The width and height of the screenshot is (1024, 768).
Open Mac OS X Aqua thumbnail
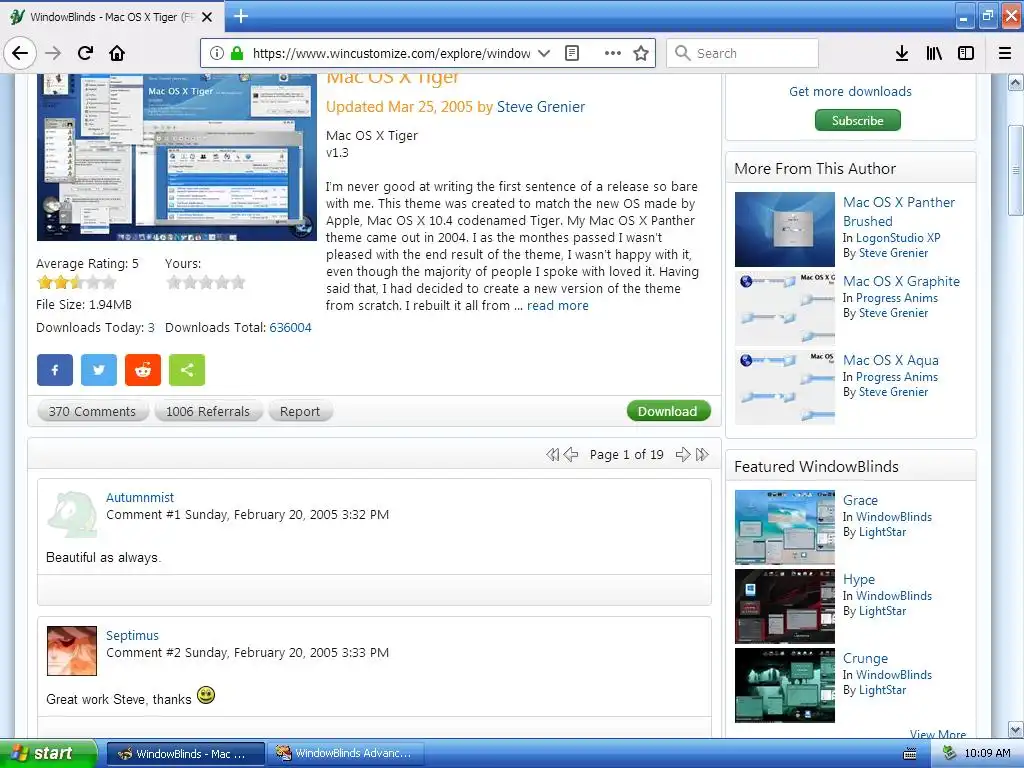pyautogui.click(x=784, y=387)
